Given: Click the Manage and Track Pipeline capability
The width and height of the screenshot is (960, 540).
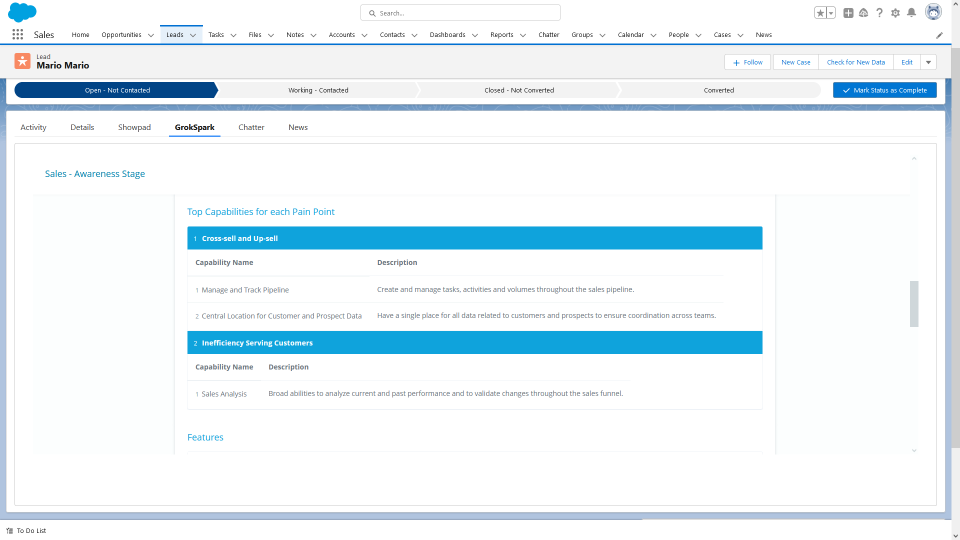Looking at the screenshot, I should 245,290.
